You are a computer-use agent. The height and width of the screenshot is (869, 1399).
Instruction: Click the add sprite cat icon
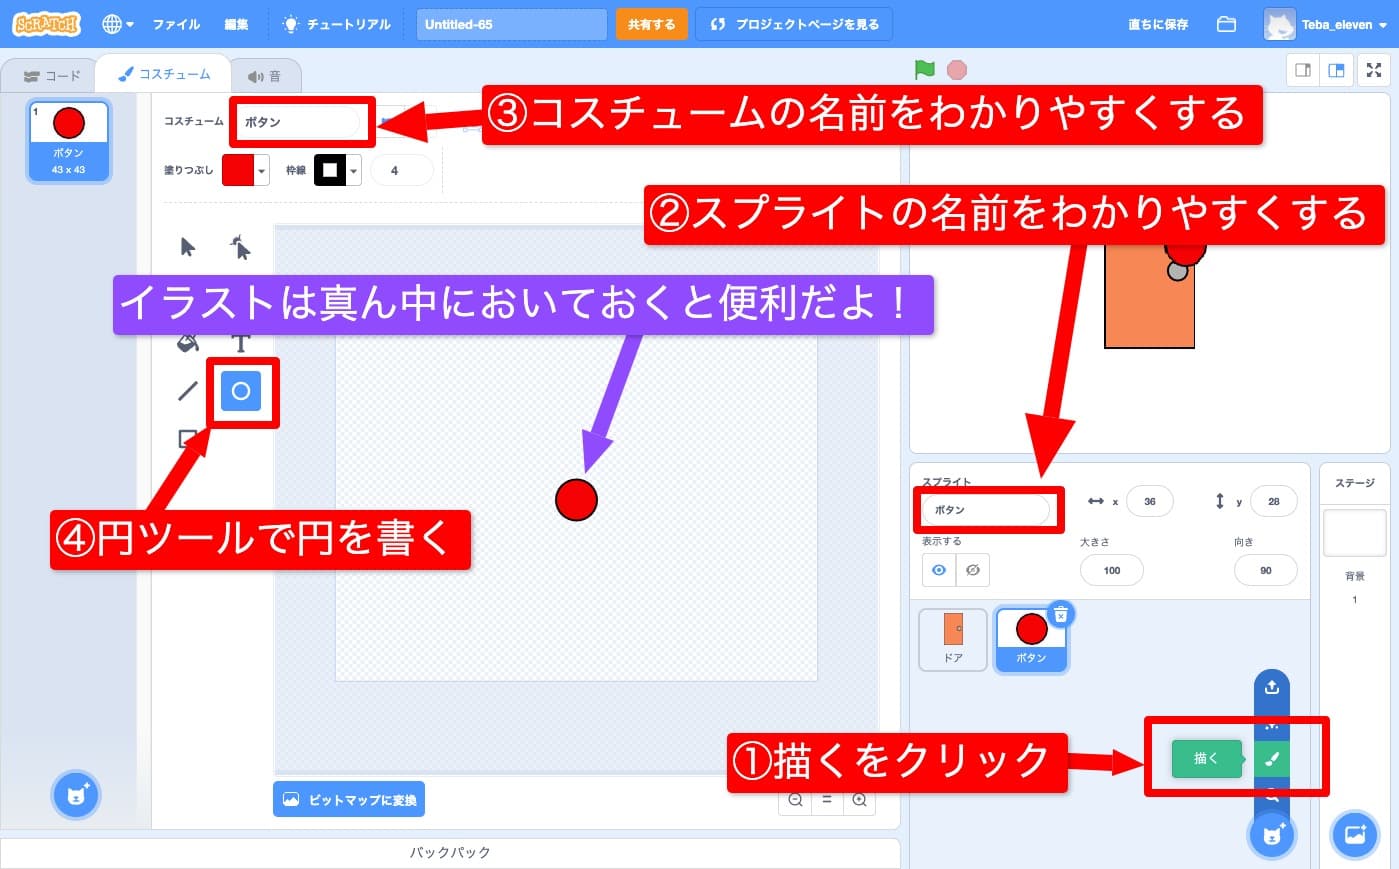tap(1271, 835)
